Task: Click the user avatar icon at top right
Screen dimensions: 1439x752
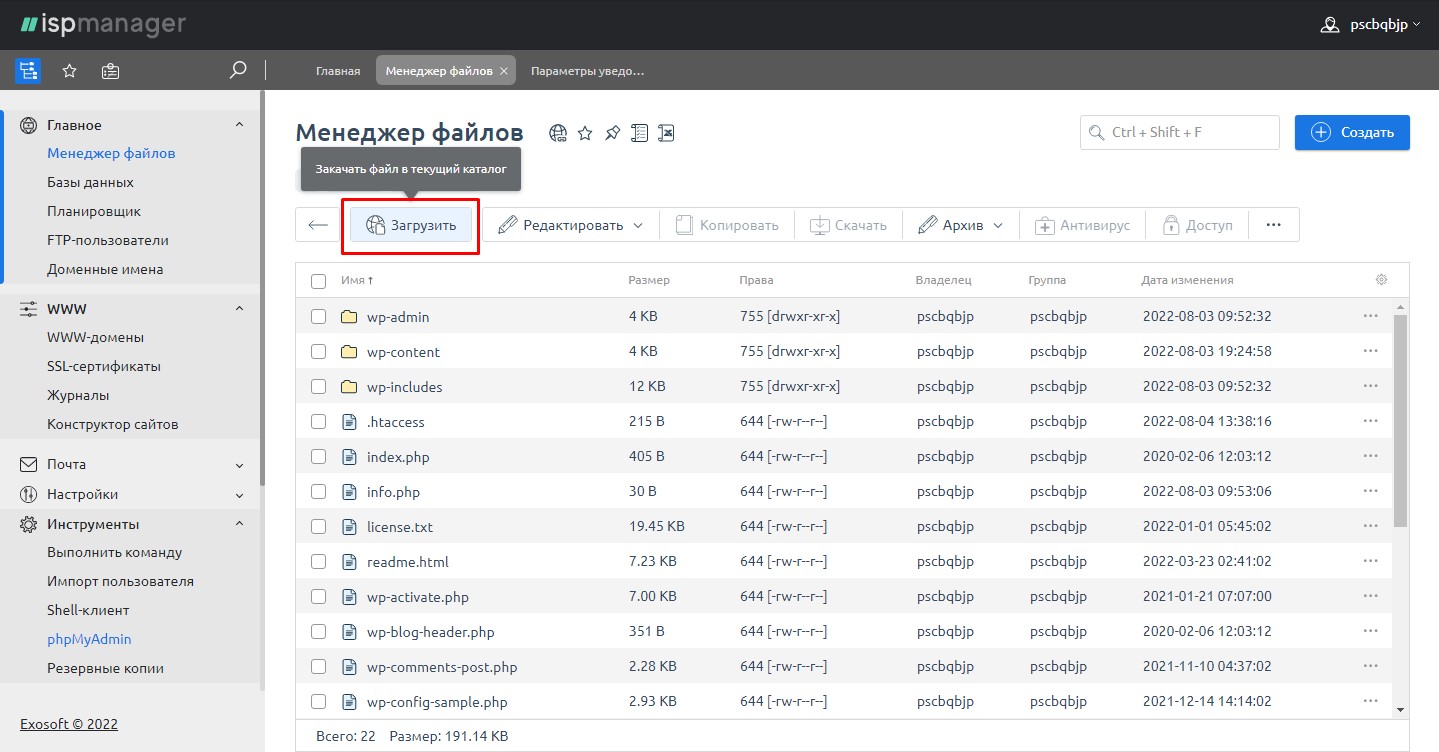Action: (1330, 25)
